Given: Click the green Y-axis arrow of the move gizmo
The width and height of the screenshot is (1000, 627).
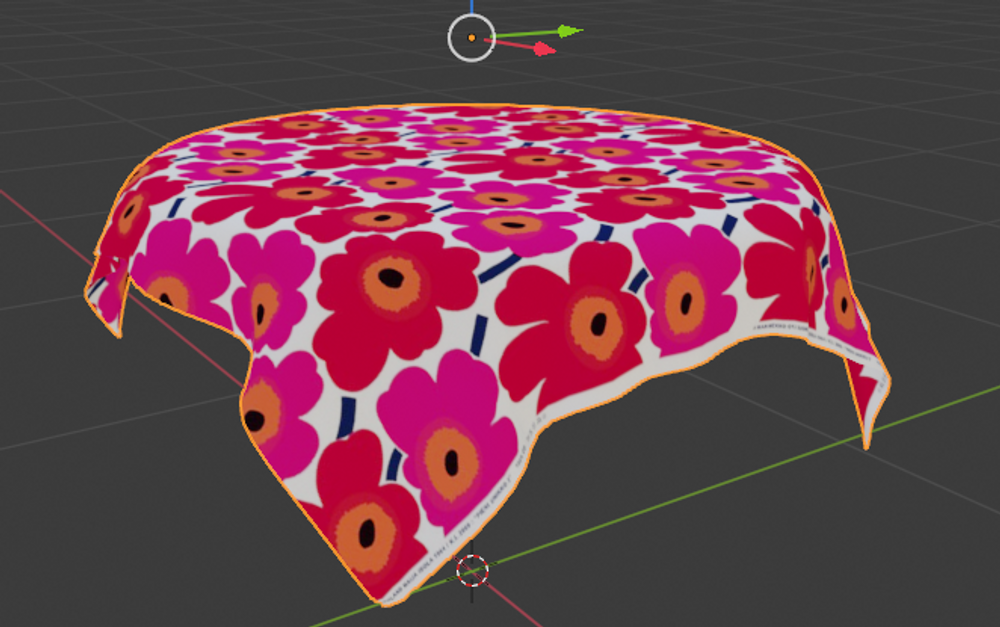Looking at the screenshot, I should (567, 31).
